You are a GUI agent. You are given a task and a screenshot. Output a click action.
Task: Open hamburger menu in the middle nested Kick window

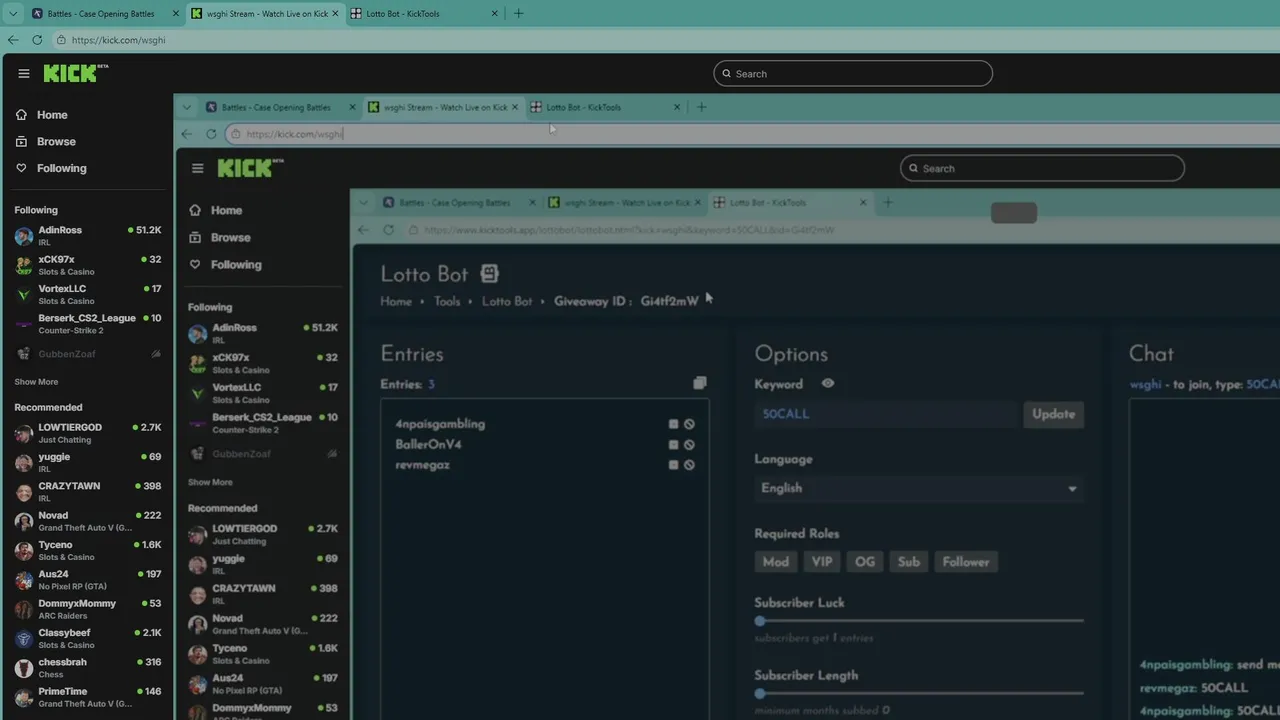198,168
